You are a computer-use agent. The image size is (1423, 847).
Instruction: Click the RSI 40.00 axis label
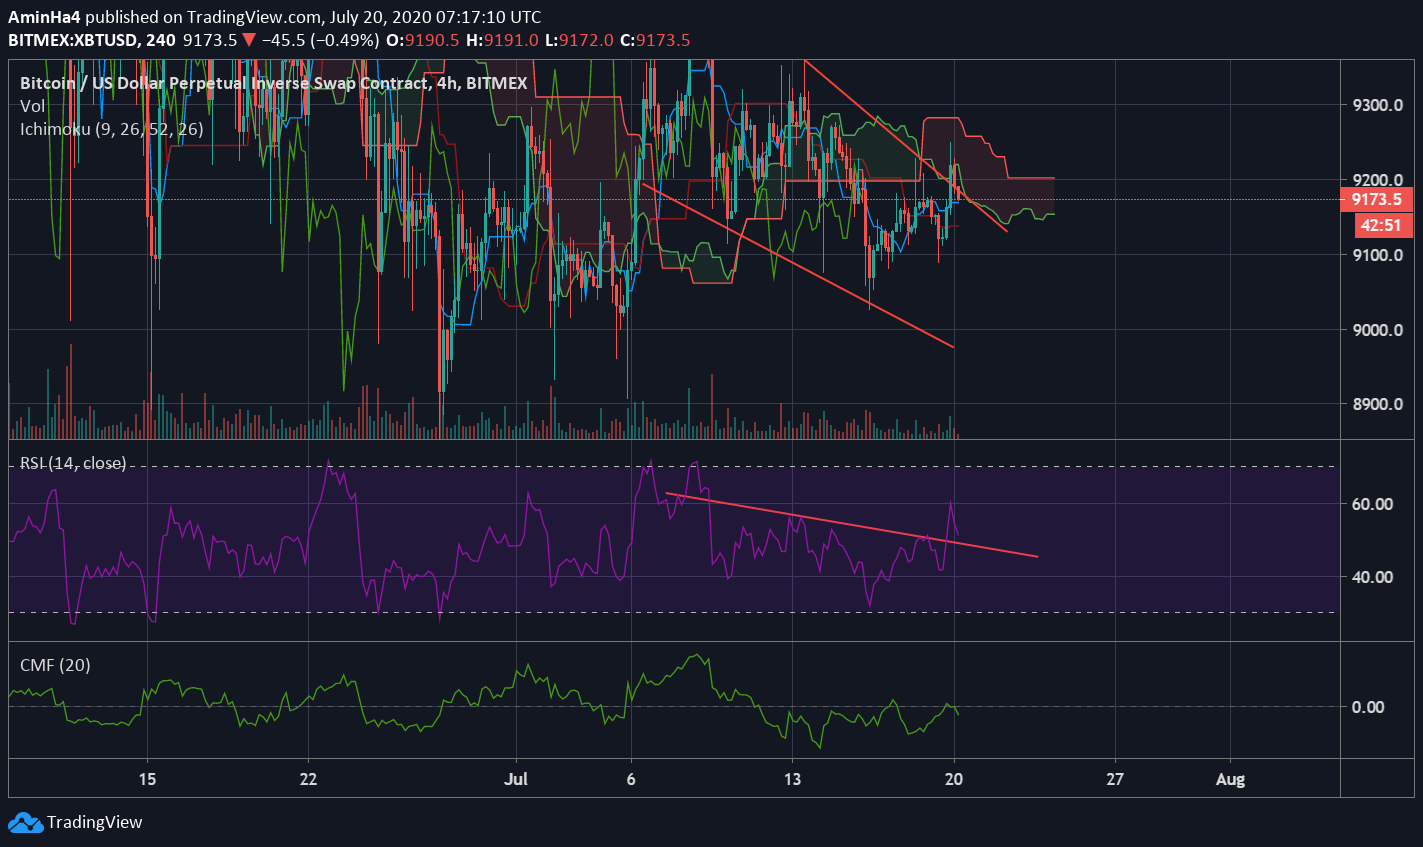click(1372, 577)
